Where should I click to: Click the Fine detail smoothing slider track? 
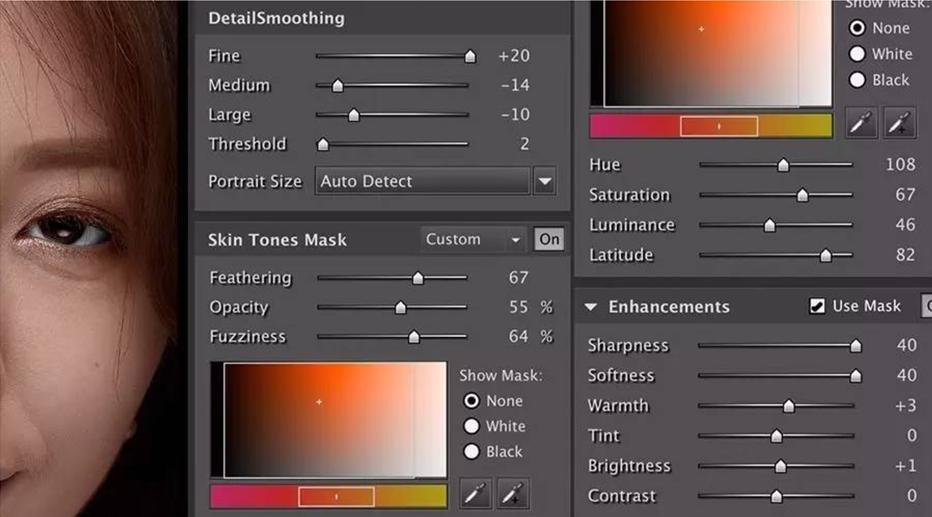pyautogui.click(x=392, y=57)
